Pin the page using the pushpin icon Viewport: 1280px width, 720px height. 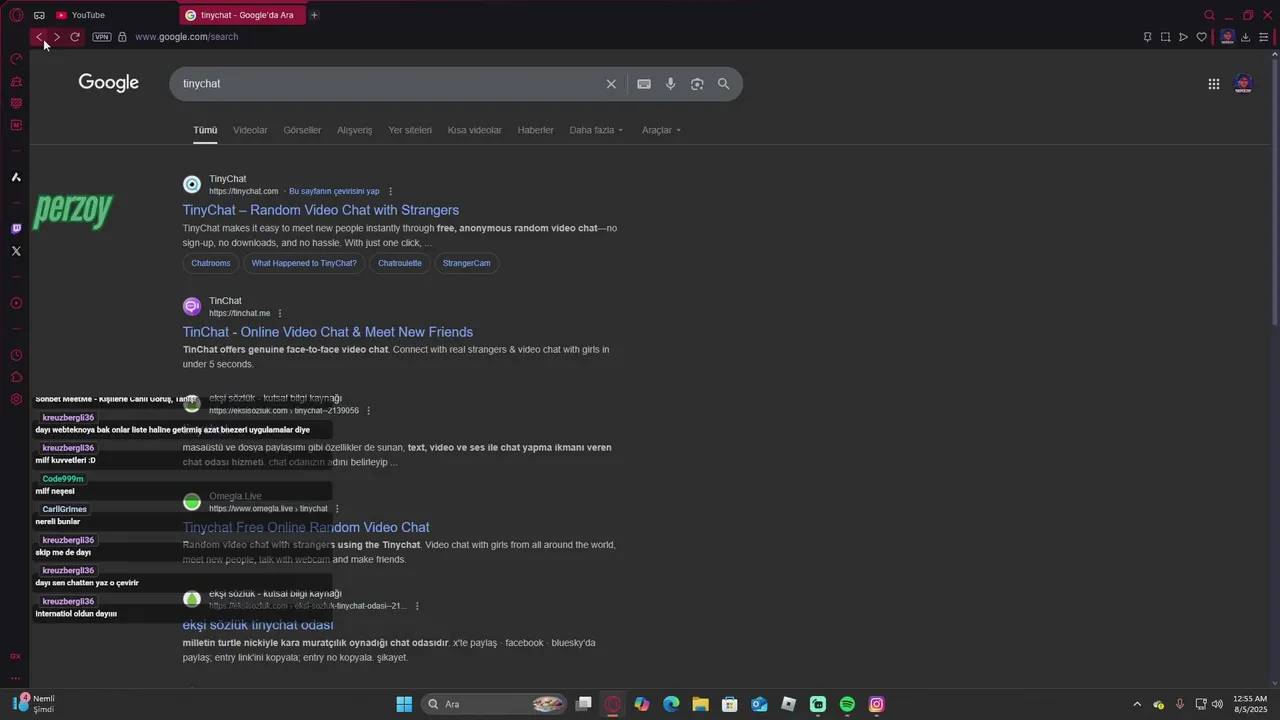coord(1147,37)
